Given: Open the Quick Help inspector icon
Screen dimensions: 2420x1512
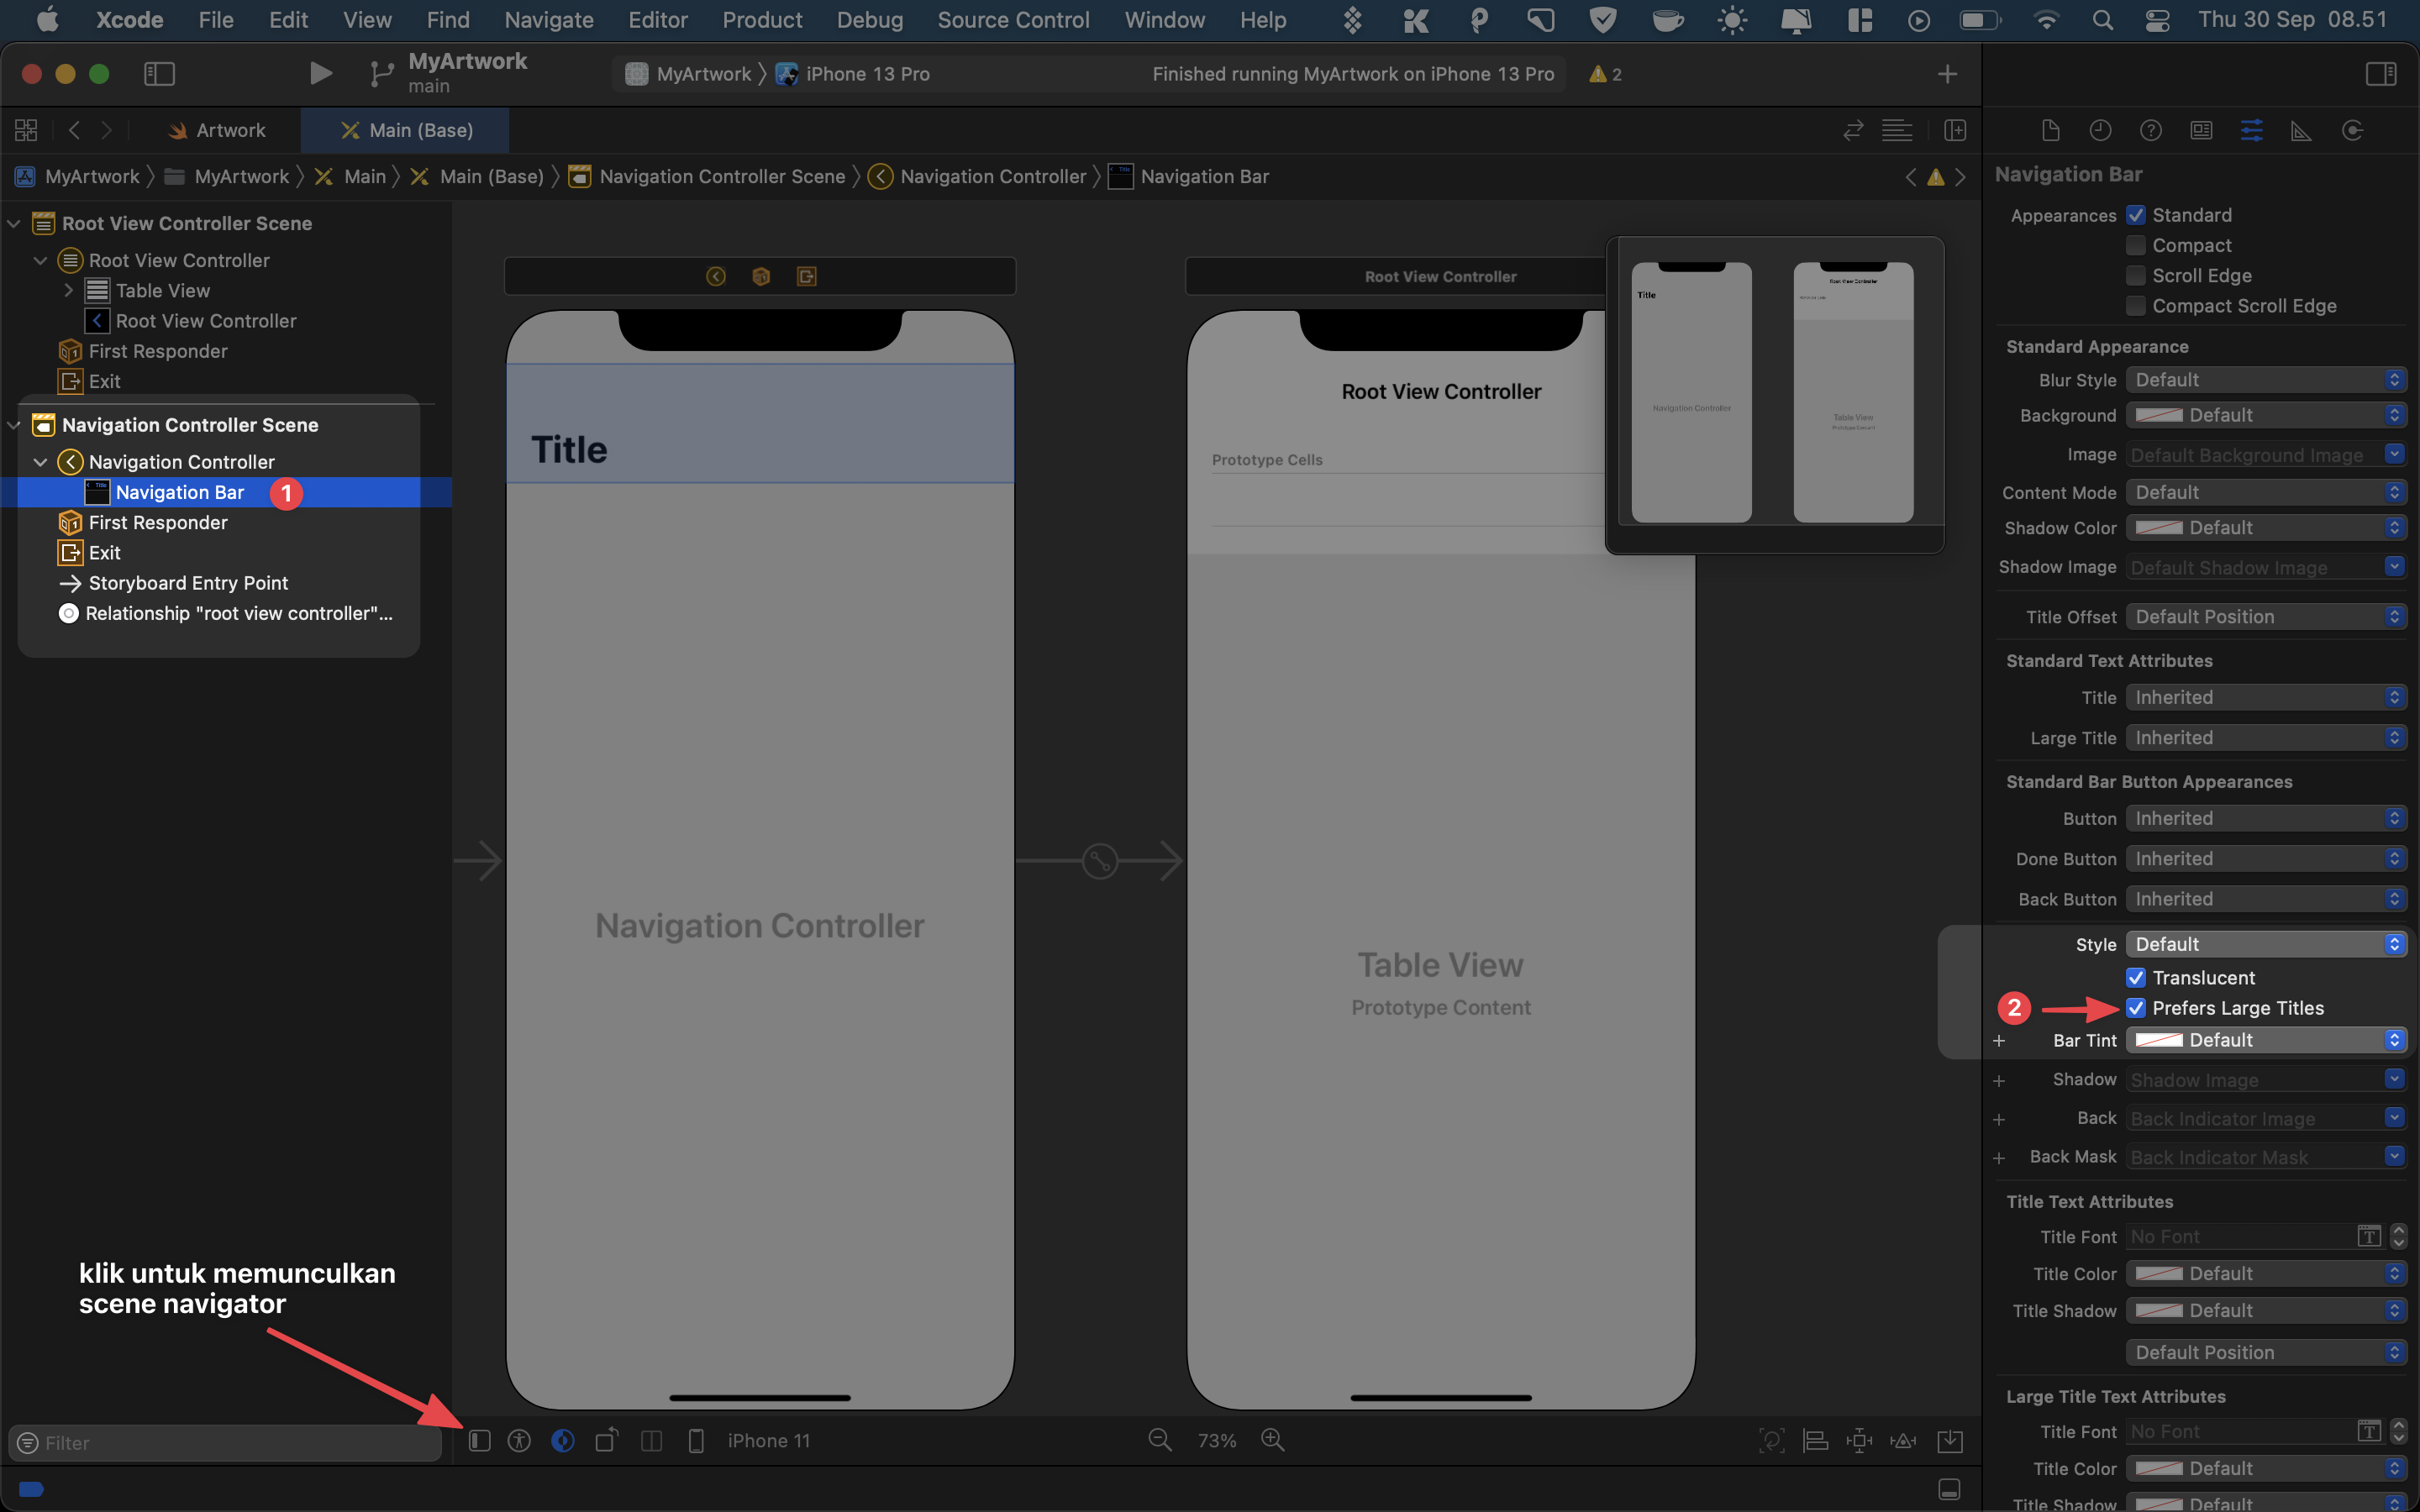Looking at the screenshot, I should tap(2151, 130).
